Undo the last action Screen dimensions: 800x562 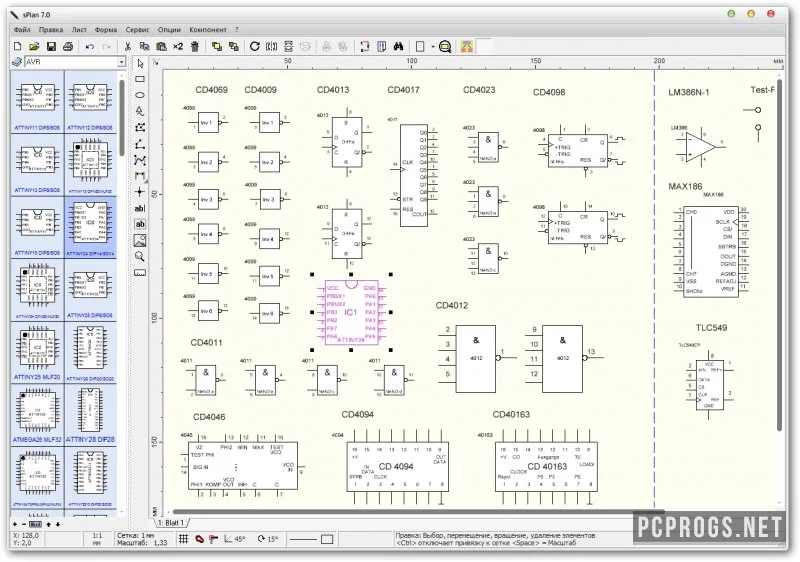[x=90, y=46]
